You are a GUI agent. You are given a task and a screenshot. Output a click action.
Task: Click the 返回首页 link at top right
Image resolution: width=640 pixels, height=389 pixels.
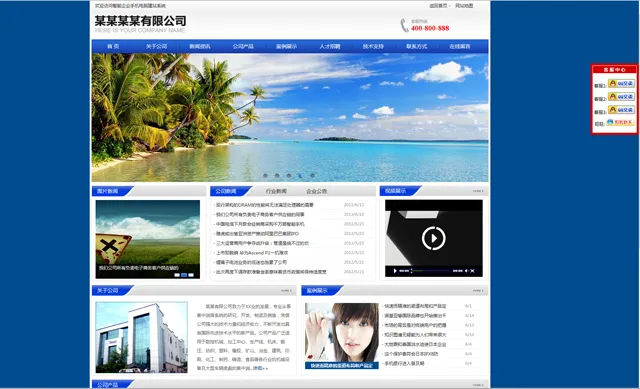(438, 6)
